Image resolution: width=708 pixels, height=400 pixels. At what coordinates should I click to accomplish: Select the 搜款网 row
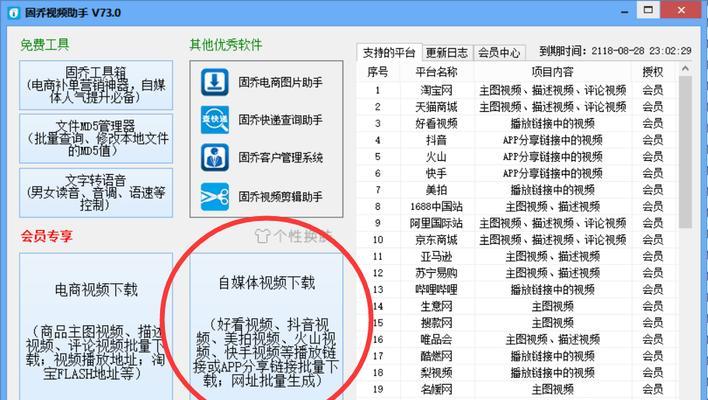[x=517, y=323]
